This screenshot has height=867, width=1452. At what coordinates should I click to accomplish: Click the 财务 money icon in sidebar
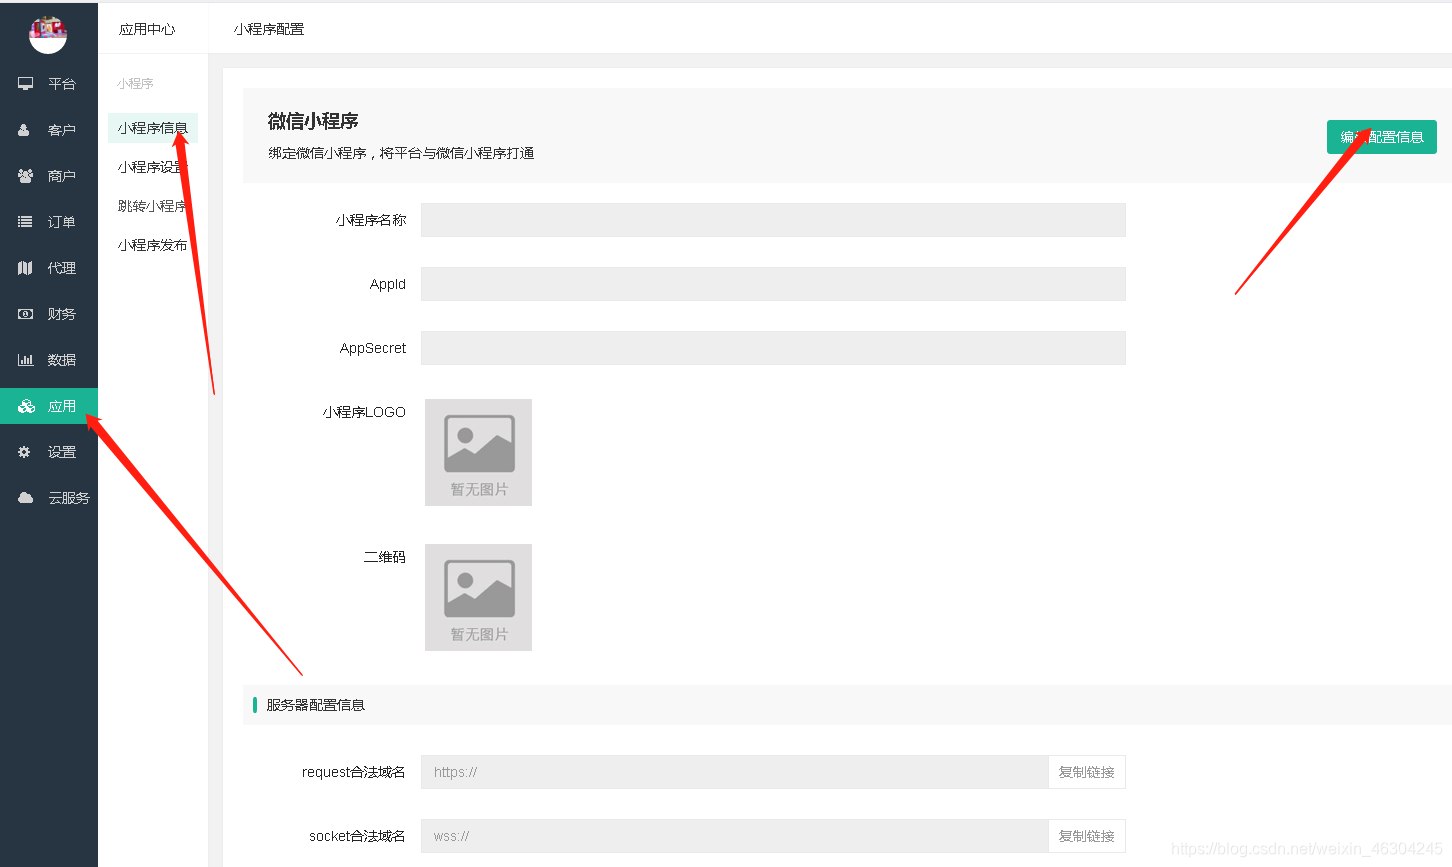(25, 314)
